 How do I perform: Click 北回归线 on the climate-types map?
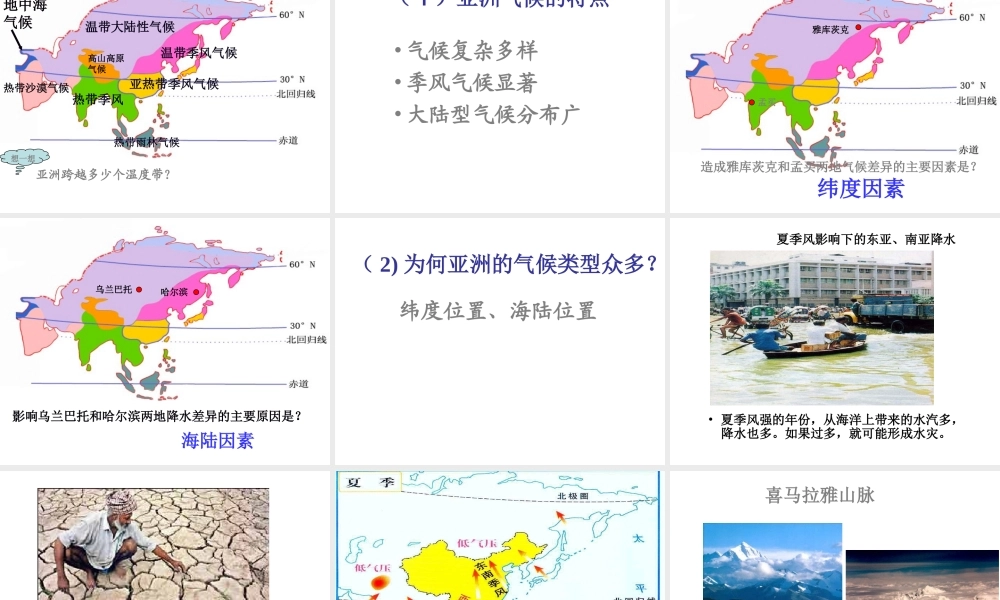(x=296, y=94)
